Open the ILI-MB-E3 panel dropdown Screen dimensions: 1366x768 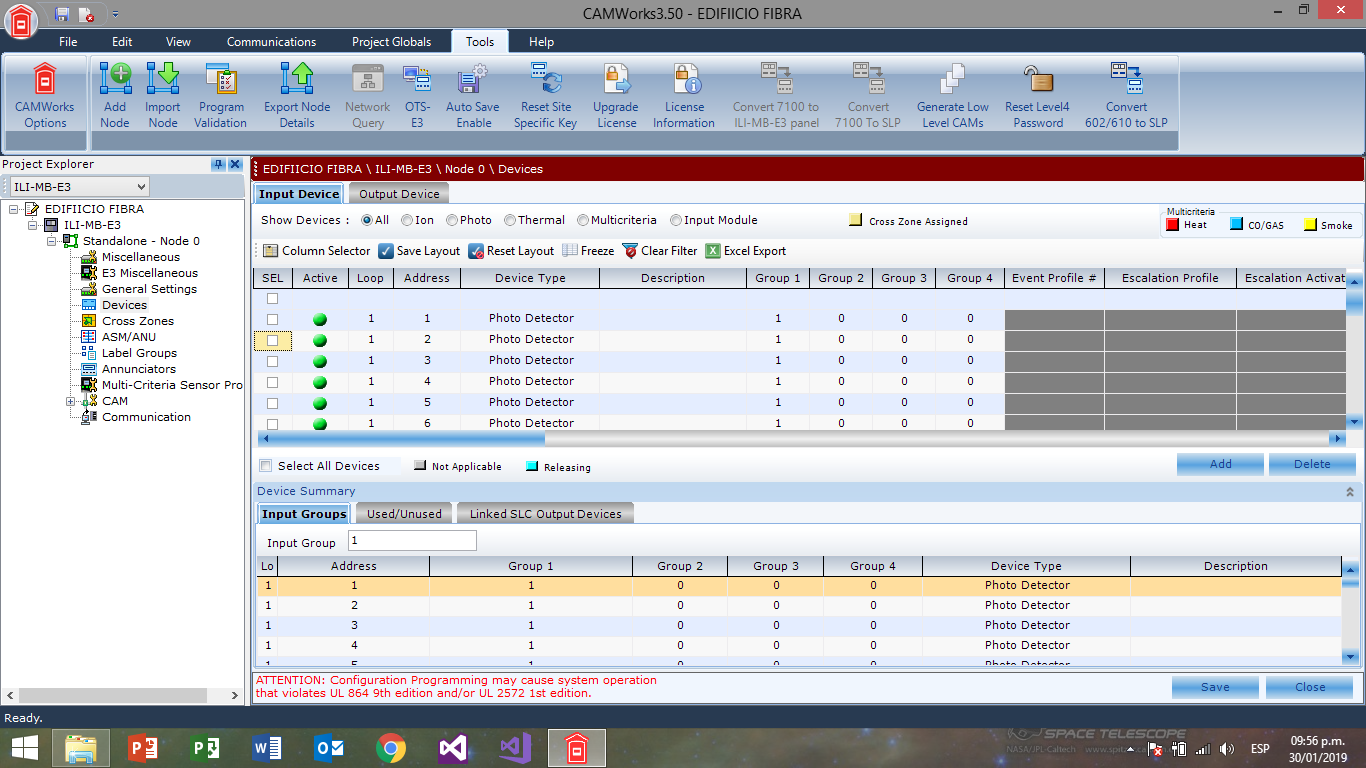[141, 187]
